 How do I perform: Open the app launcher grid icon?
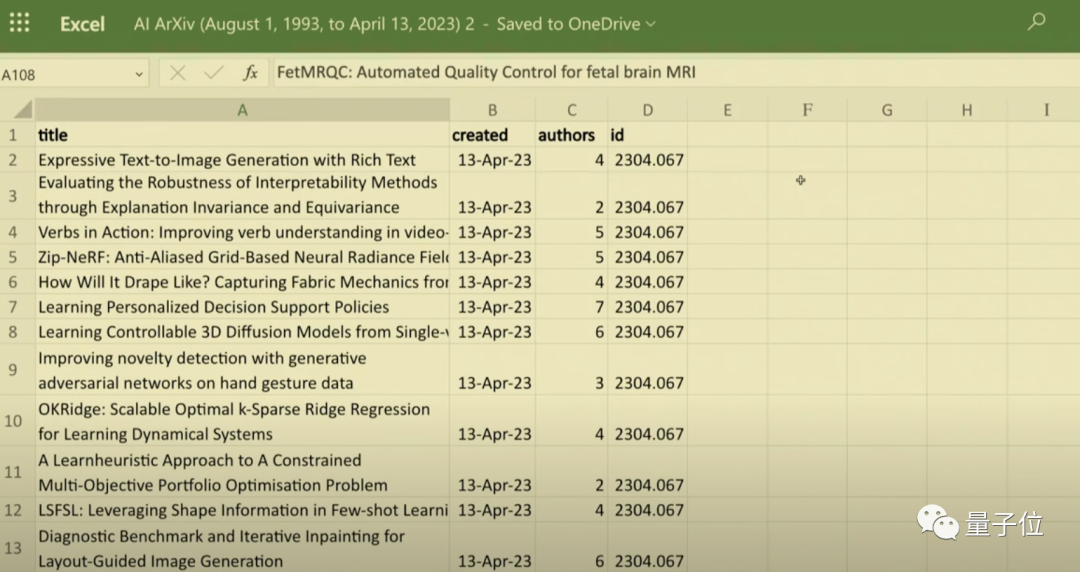tap(19, 23)
